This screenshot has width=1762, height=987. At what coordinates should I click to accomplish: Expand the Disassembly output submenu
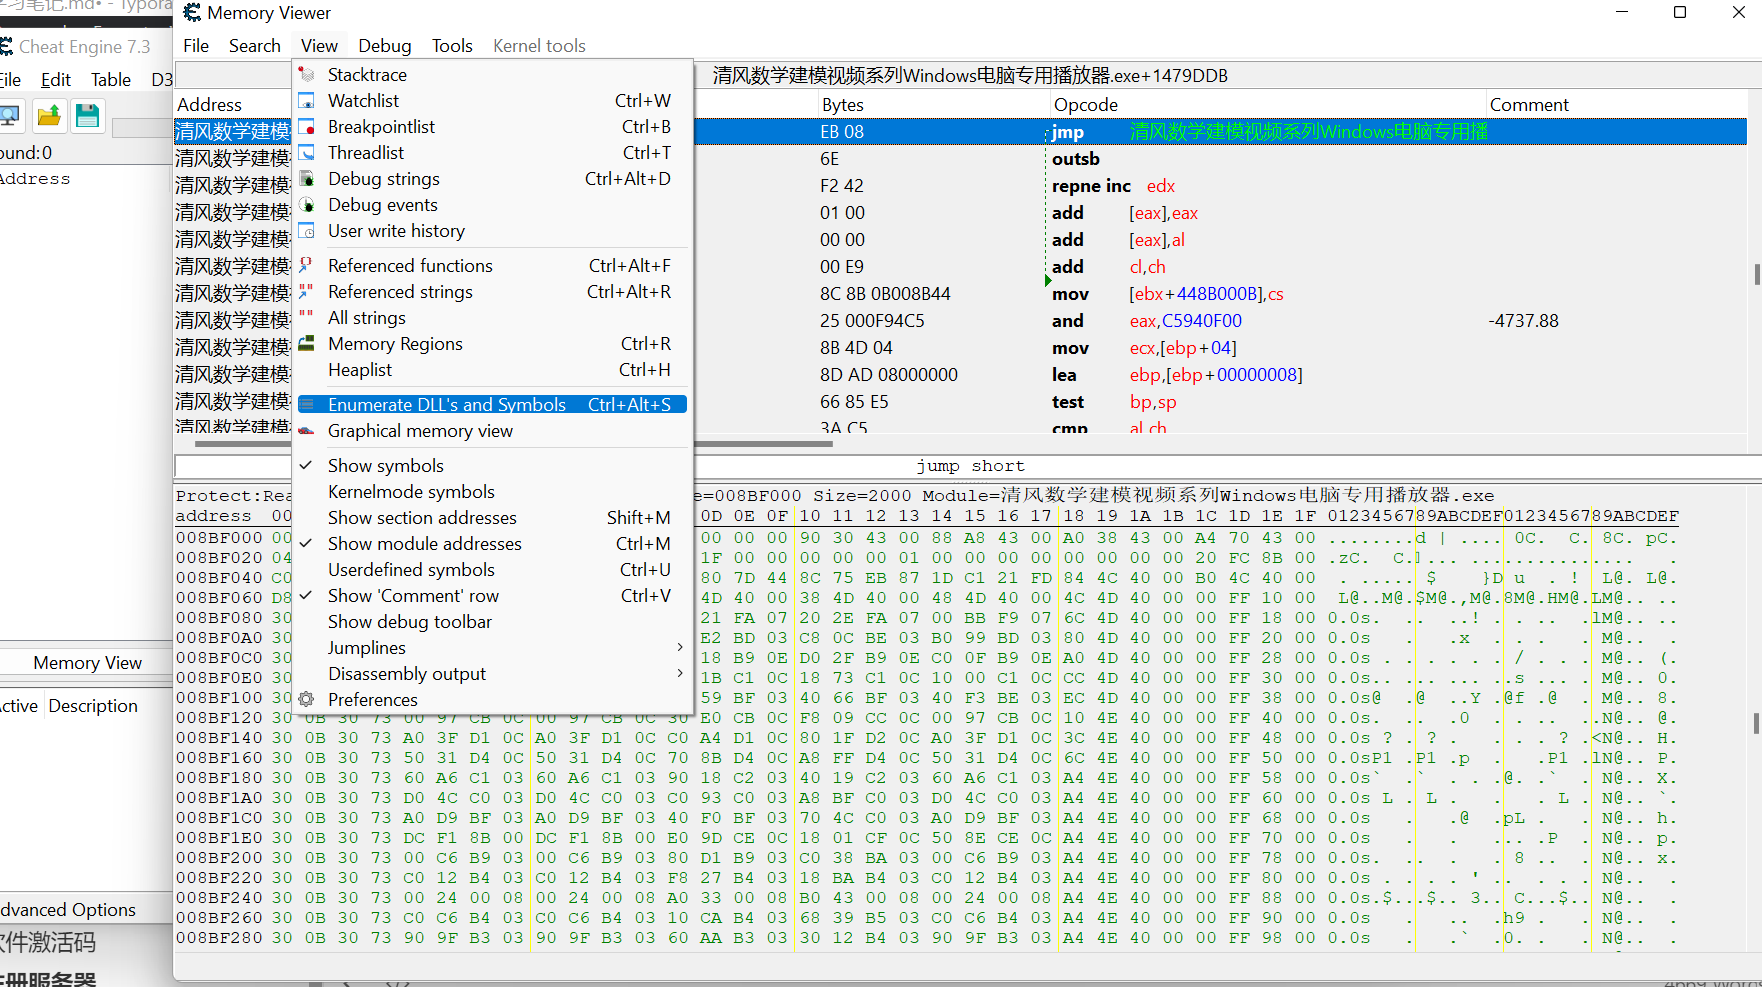(x=406, y=673)
